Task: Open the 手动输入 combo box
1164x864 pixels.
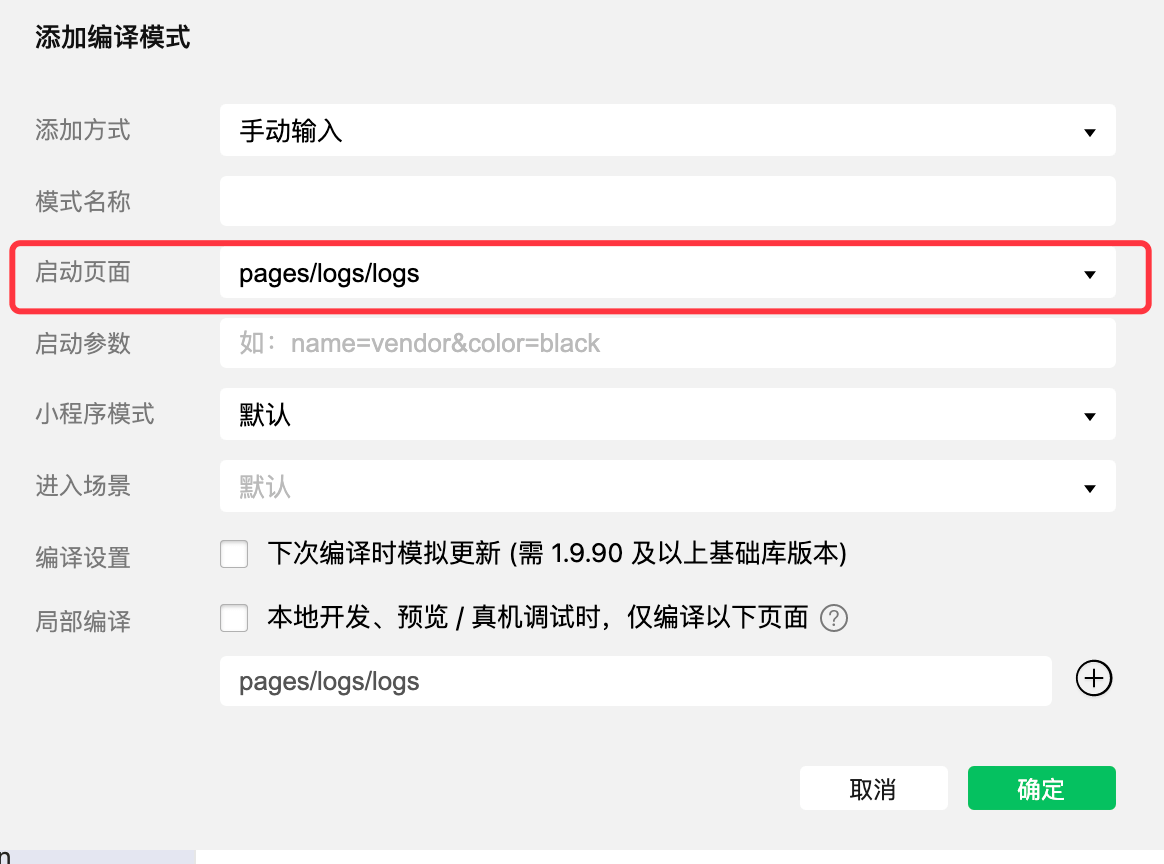Action: point(667,130)
